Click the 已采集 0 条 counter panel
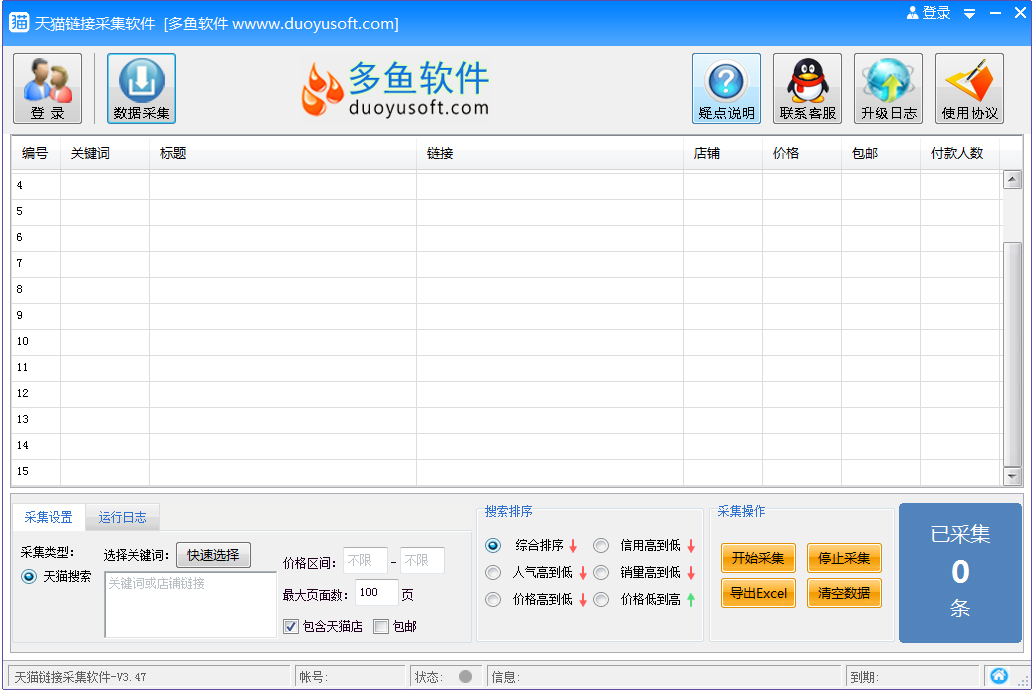The width and height of the screenshot is (1035, 690). (x=960, y=572)
